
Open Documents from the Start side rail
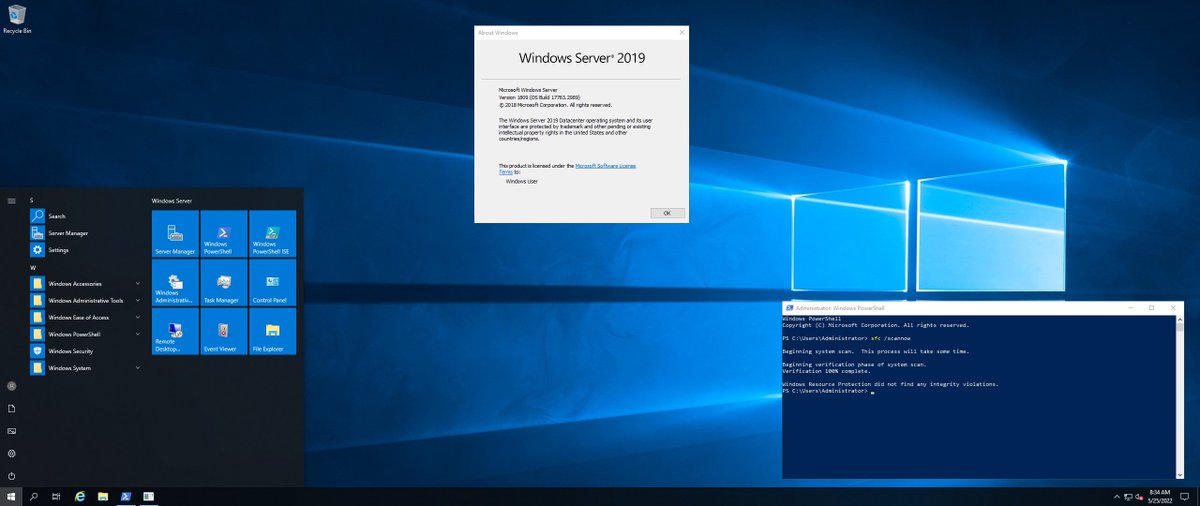pos(11,409)
